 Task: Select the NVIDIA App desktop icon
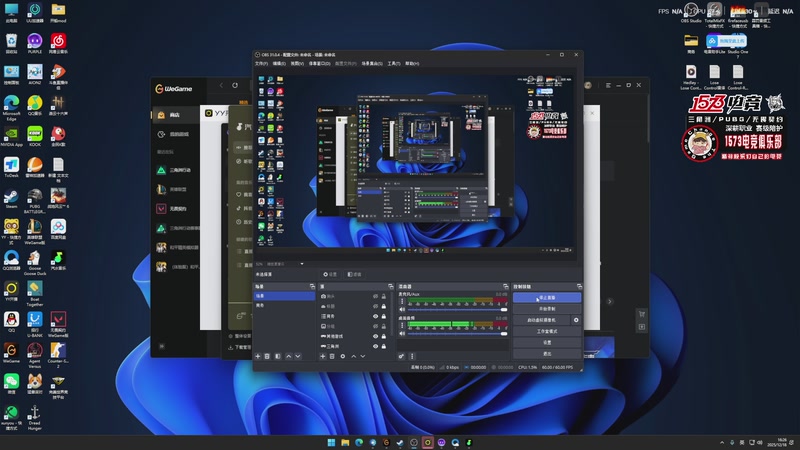pyautogui.click(x=11, y=136)
